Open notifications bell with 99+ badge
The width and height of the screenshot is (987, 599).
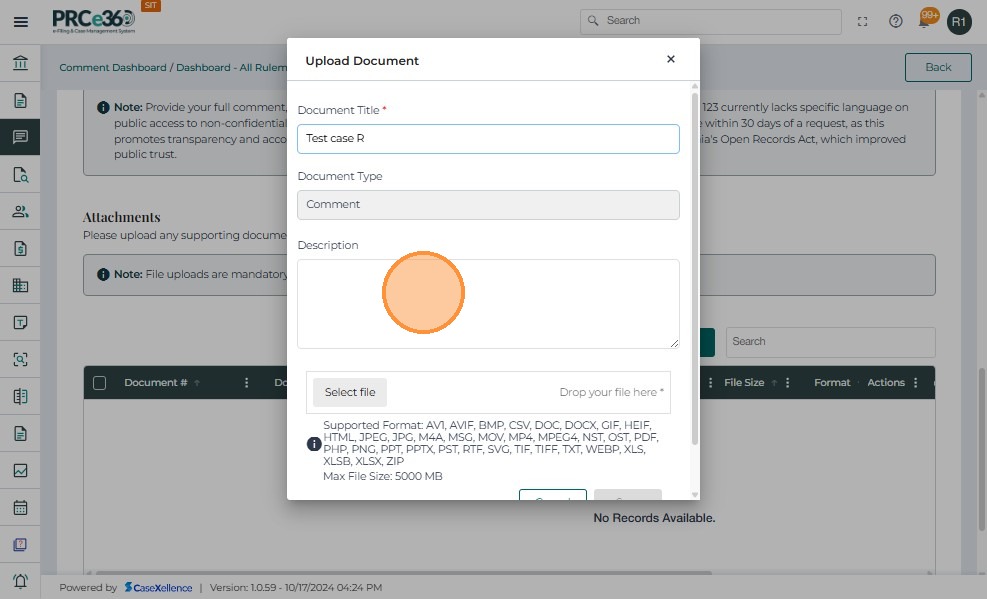pyautogui.click(x=927, y=20)
